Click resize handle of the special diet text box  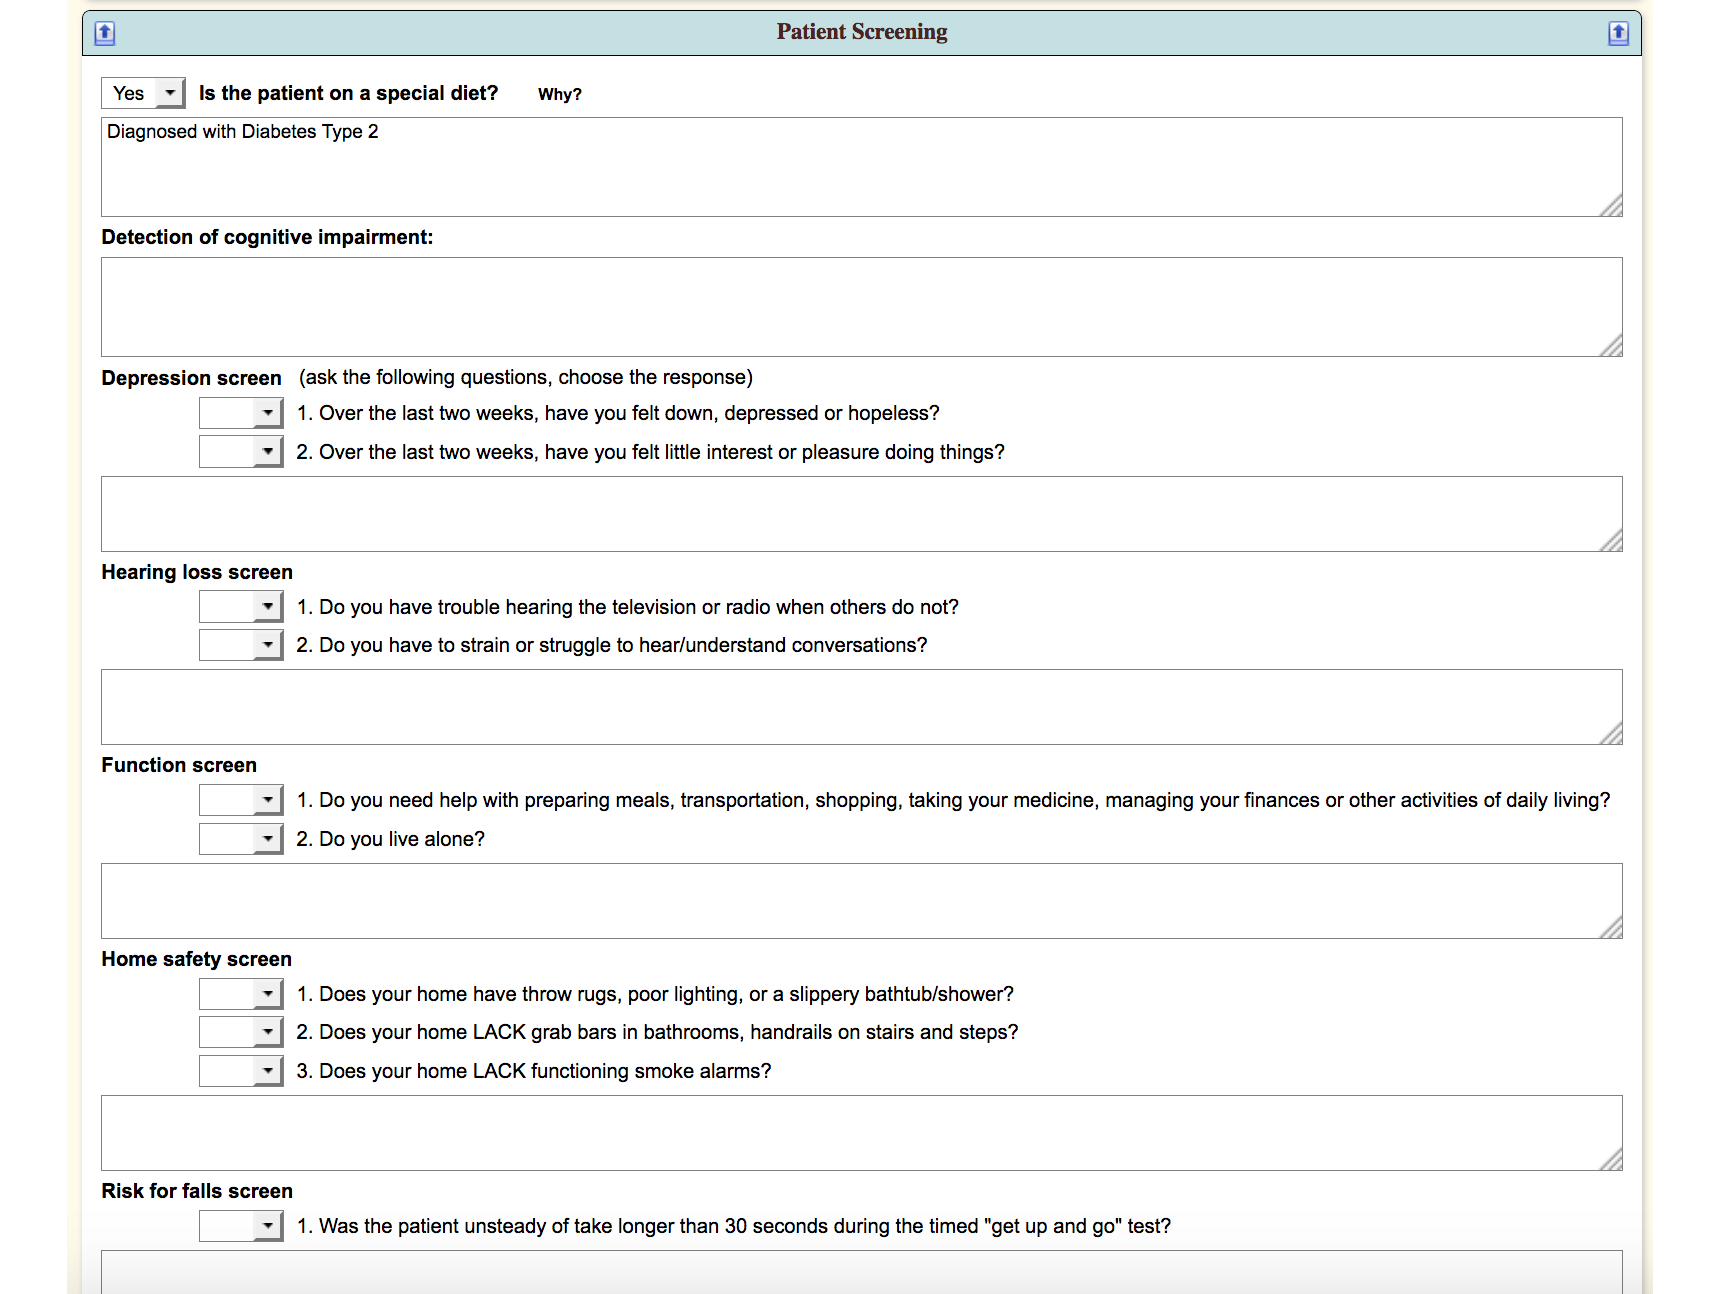point(1611,205)
